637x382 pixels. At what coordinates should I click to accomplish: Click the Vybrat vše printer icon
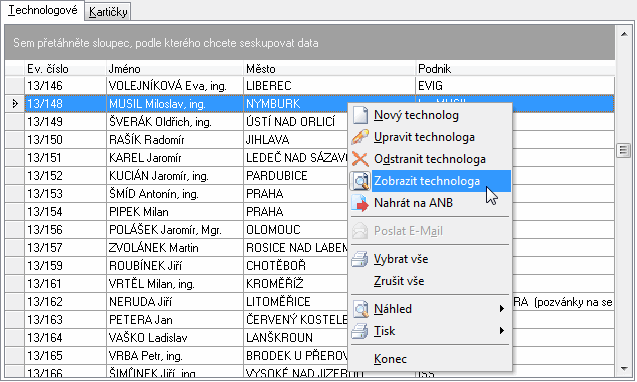(x=360, y=259)
